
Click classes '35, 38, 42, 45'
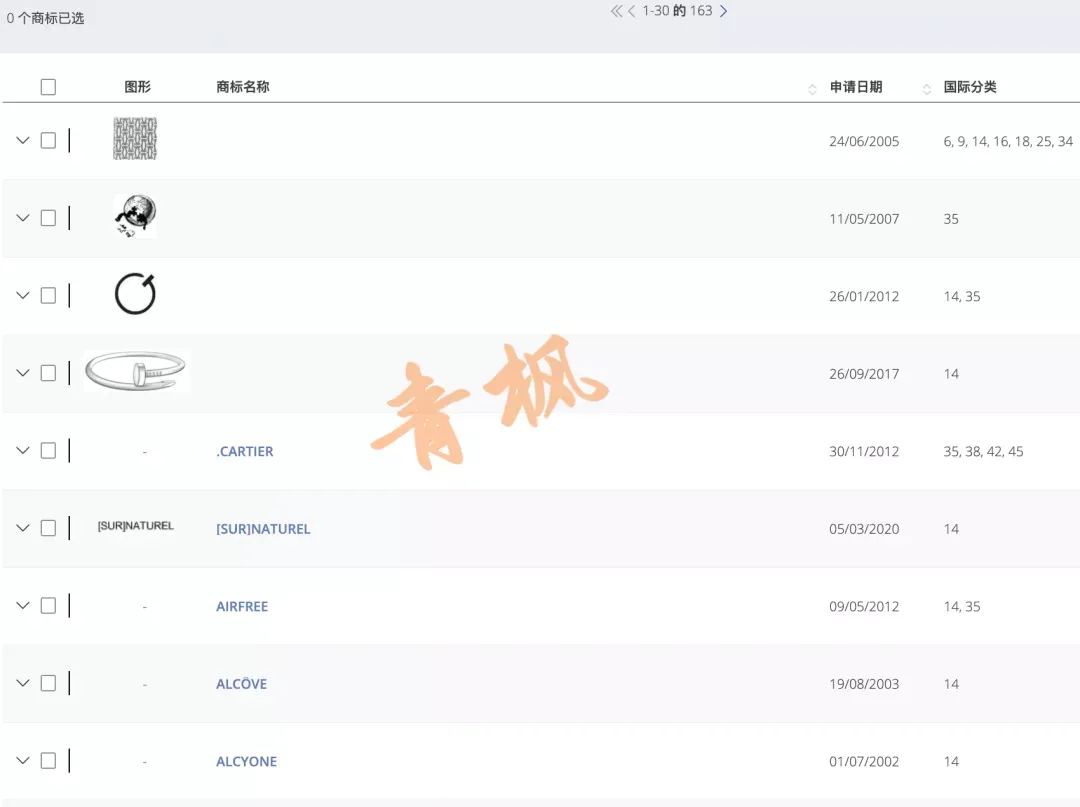(x=983, y=452)
